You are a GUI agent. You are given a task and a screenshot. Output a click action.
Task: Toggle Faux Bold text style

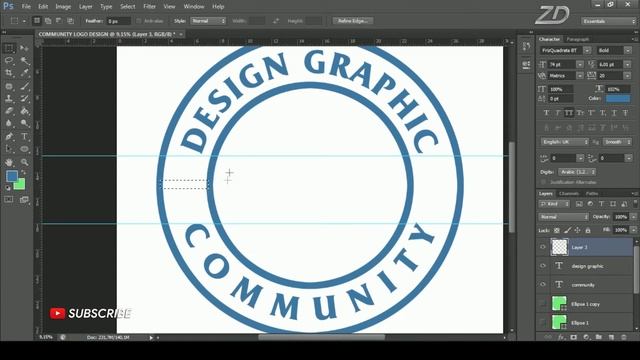[547, 113]
